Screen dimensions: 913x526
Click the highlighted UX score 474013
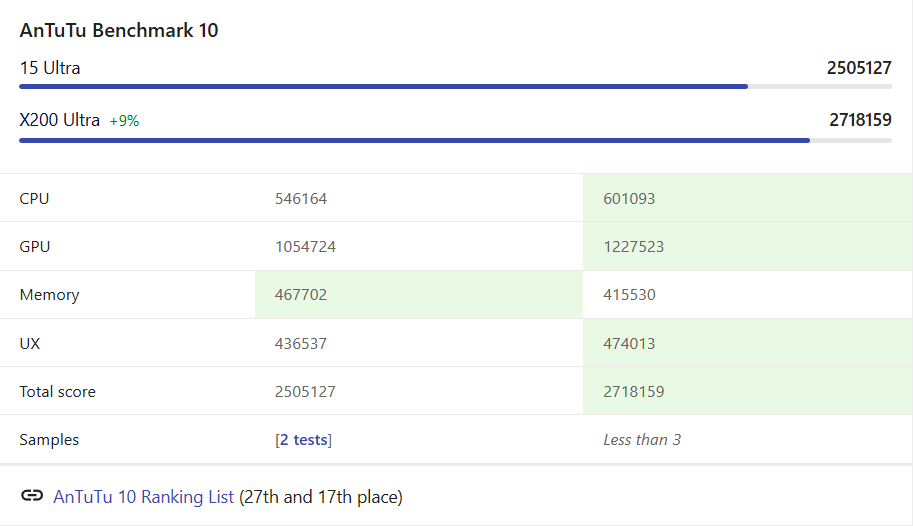point(629,343)
